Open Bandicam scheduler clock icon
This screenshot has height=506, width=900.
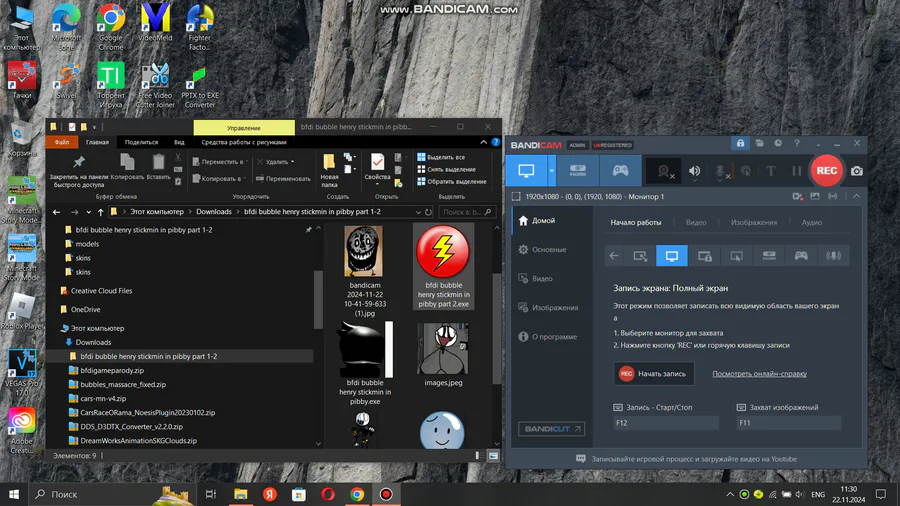778,143
